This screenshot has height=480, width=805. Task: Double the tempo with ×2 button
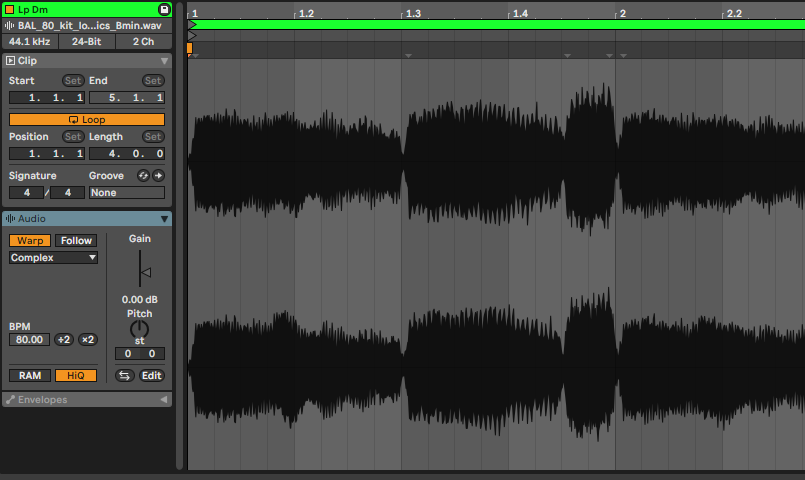pyautogui.click(x=88, y=339)
